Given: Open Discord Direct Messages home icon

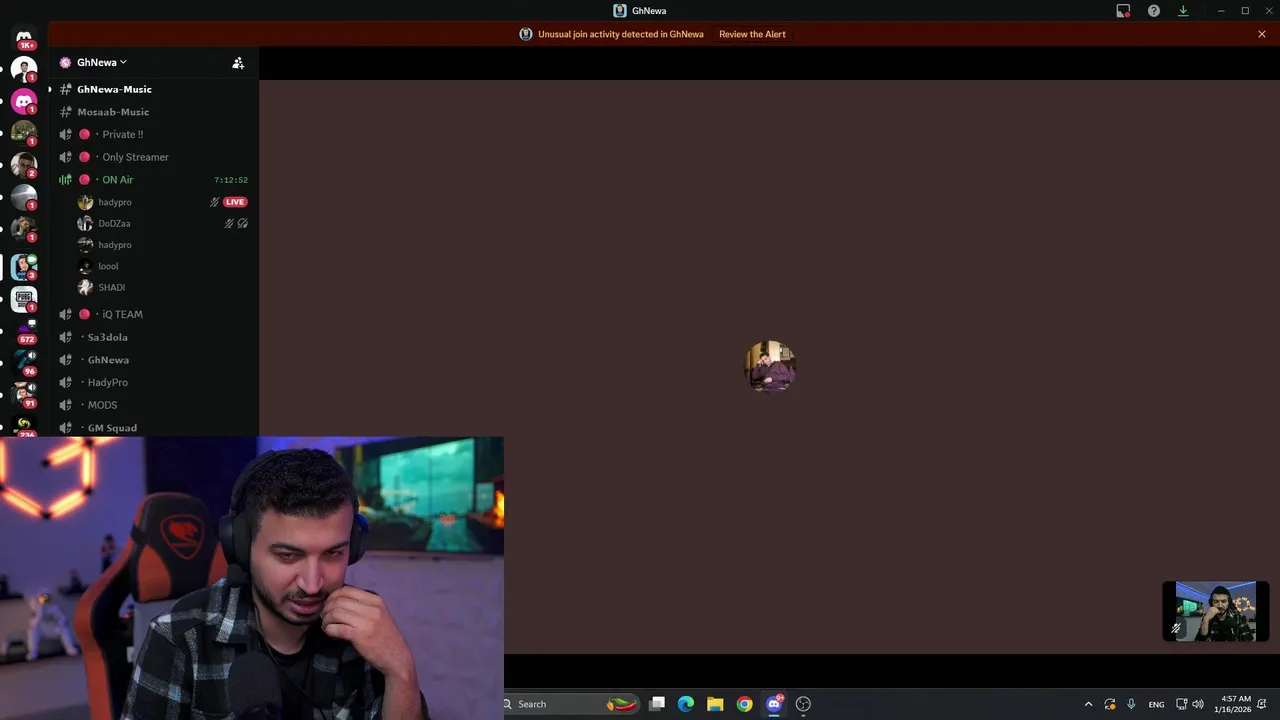Looking at the screenshot, I should click(x=24, y=39).
